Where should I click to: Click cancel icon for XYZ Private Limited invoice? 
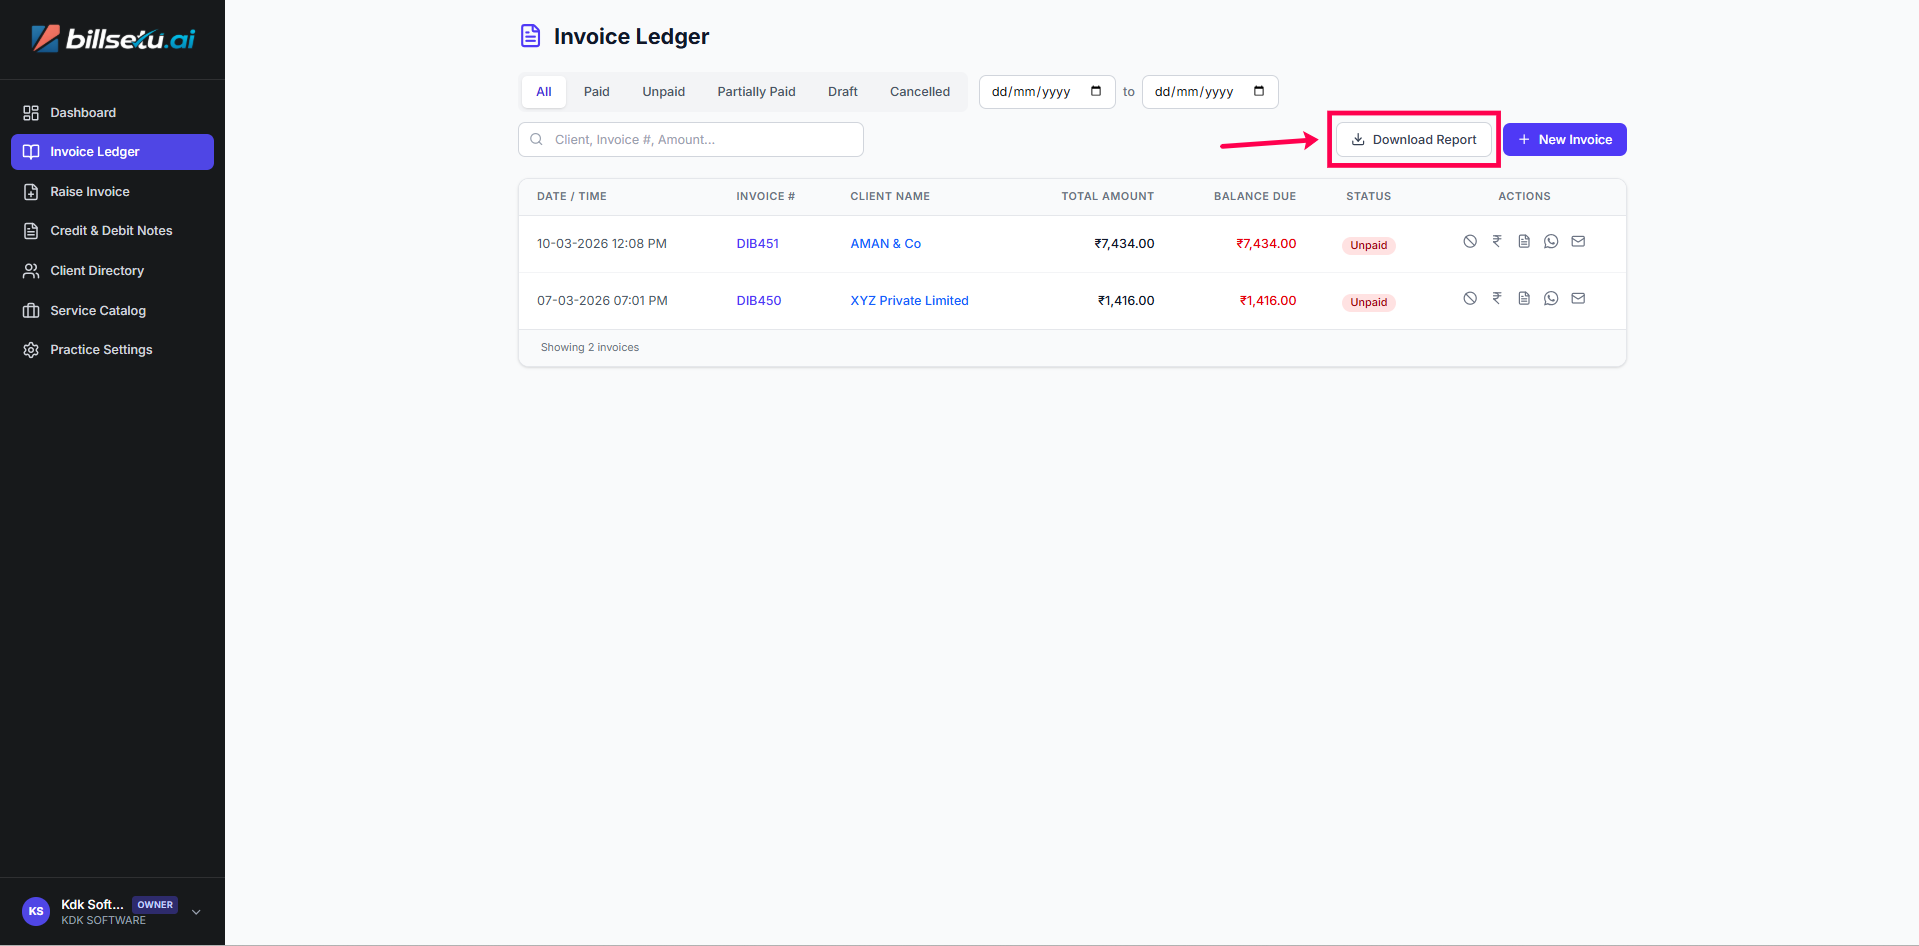[1470, 299]
